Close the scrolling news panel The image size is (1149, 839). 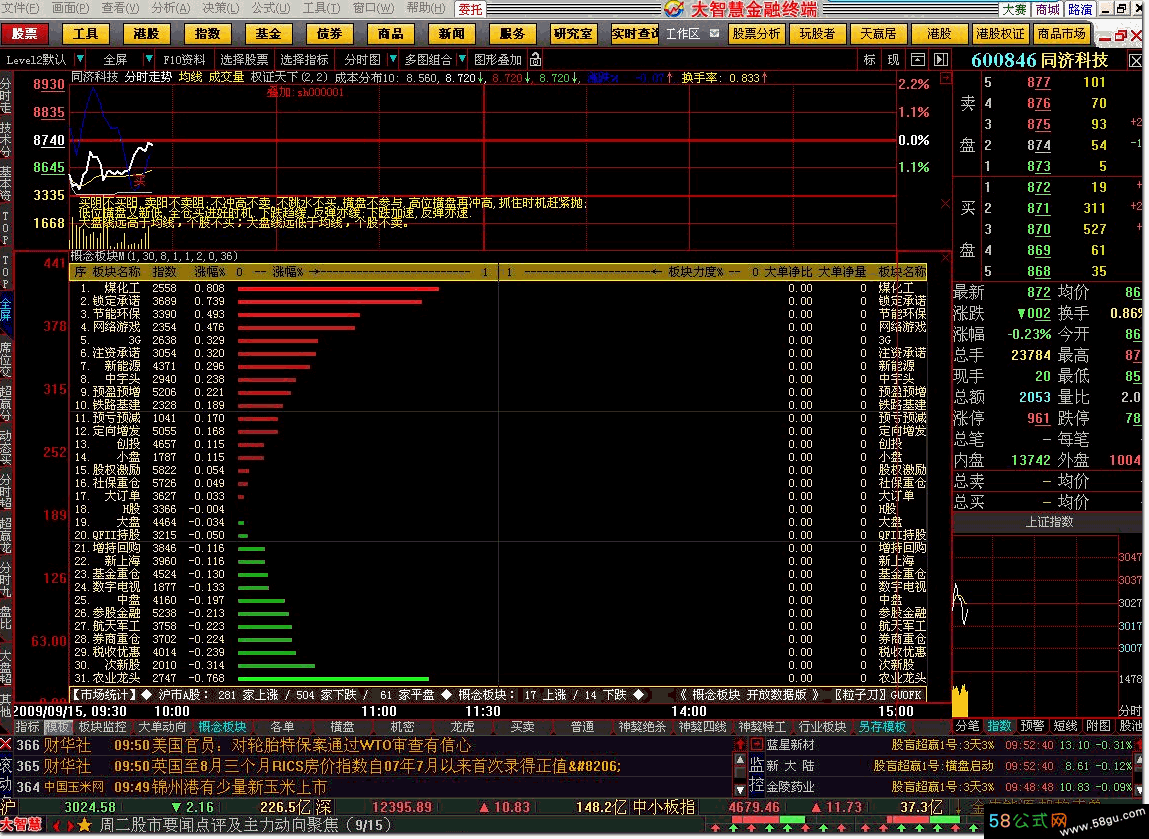[x=6, y=744]
